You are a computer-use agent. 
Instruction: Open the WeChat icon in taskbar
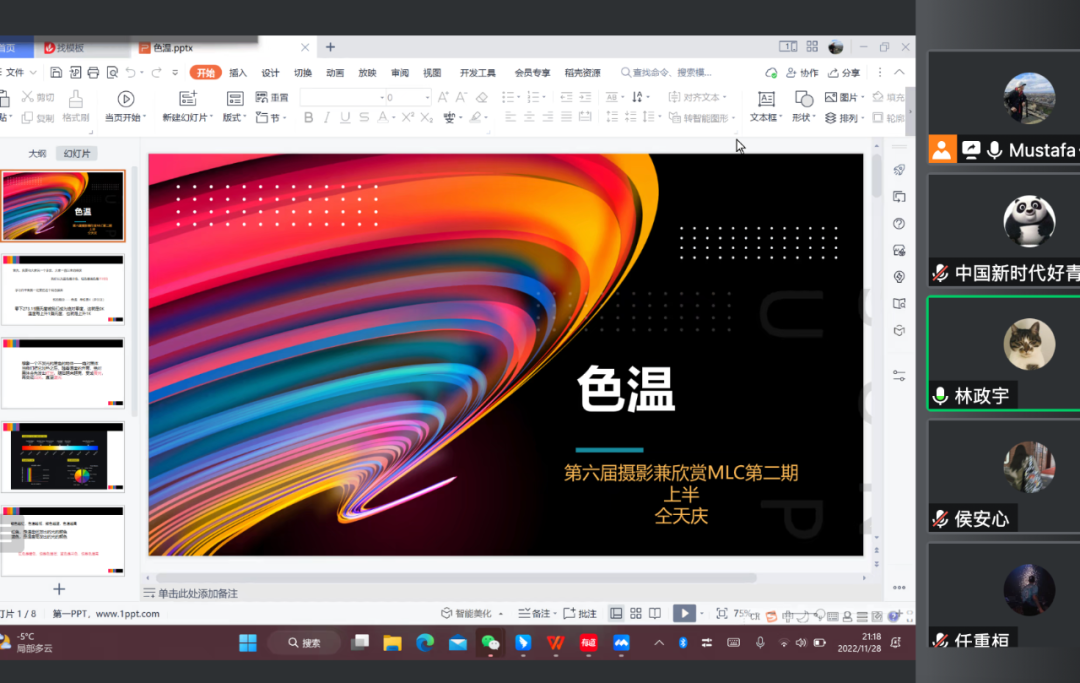coord(490,643)
